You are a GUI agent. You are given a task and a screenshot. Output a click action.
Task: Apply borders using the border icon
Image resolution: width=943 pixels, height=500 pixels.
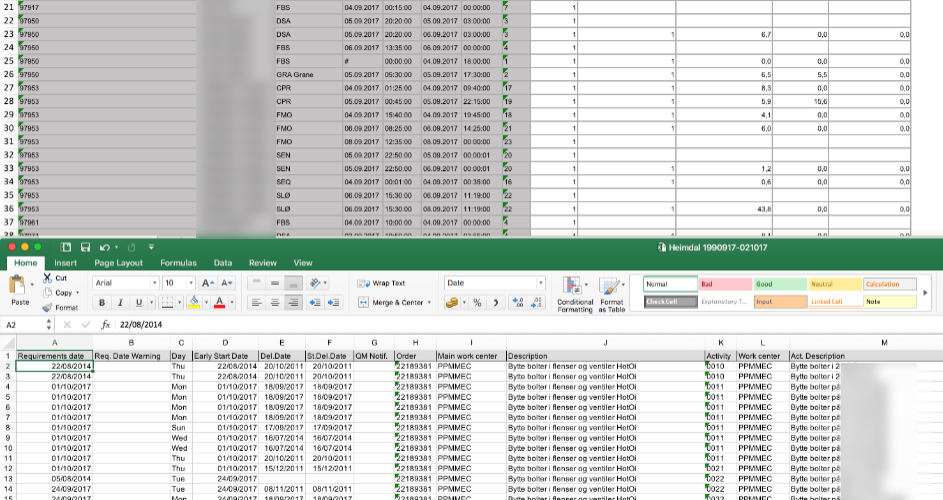click(x=167, y=302)
